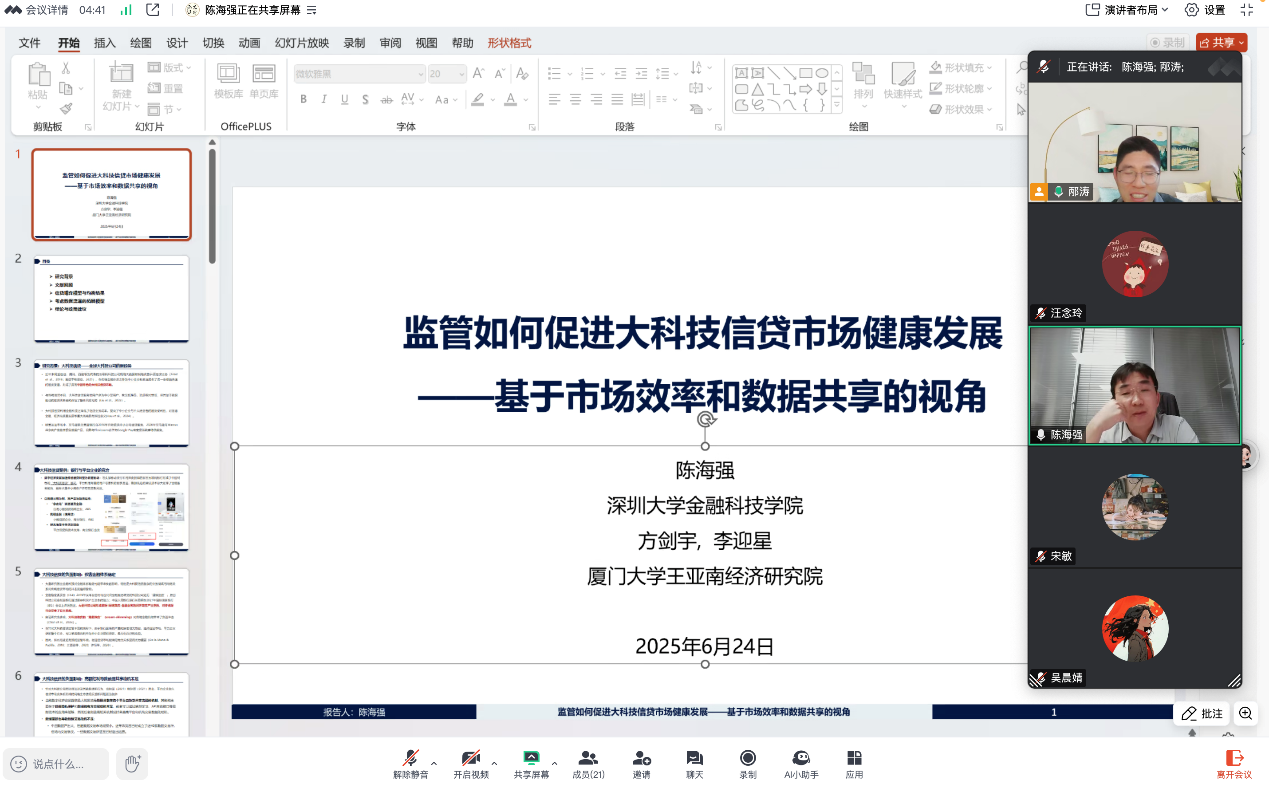Open the 幻灯片放映 ribbon tab
The height and width of the screenshot is (788, 1269).
pyautogui.click(x=301, y=43)
